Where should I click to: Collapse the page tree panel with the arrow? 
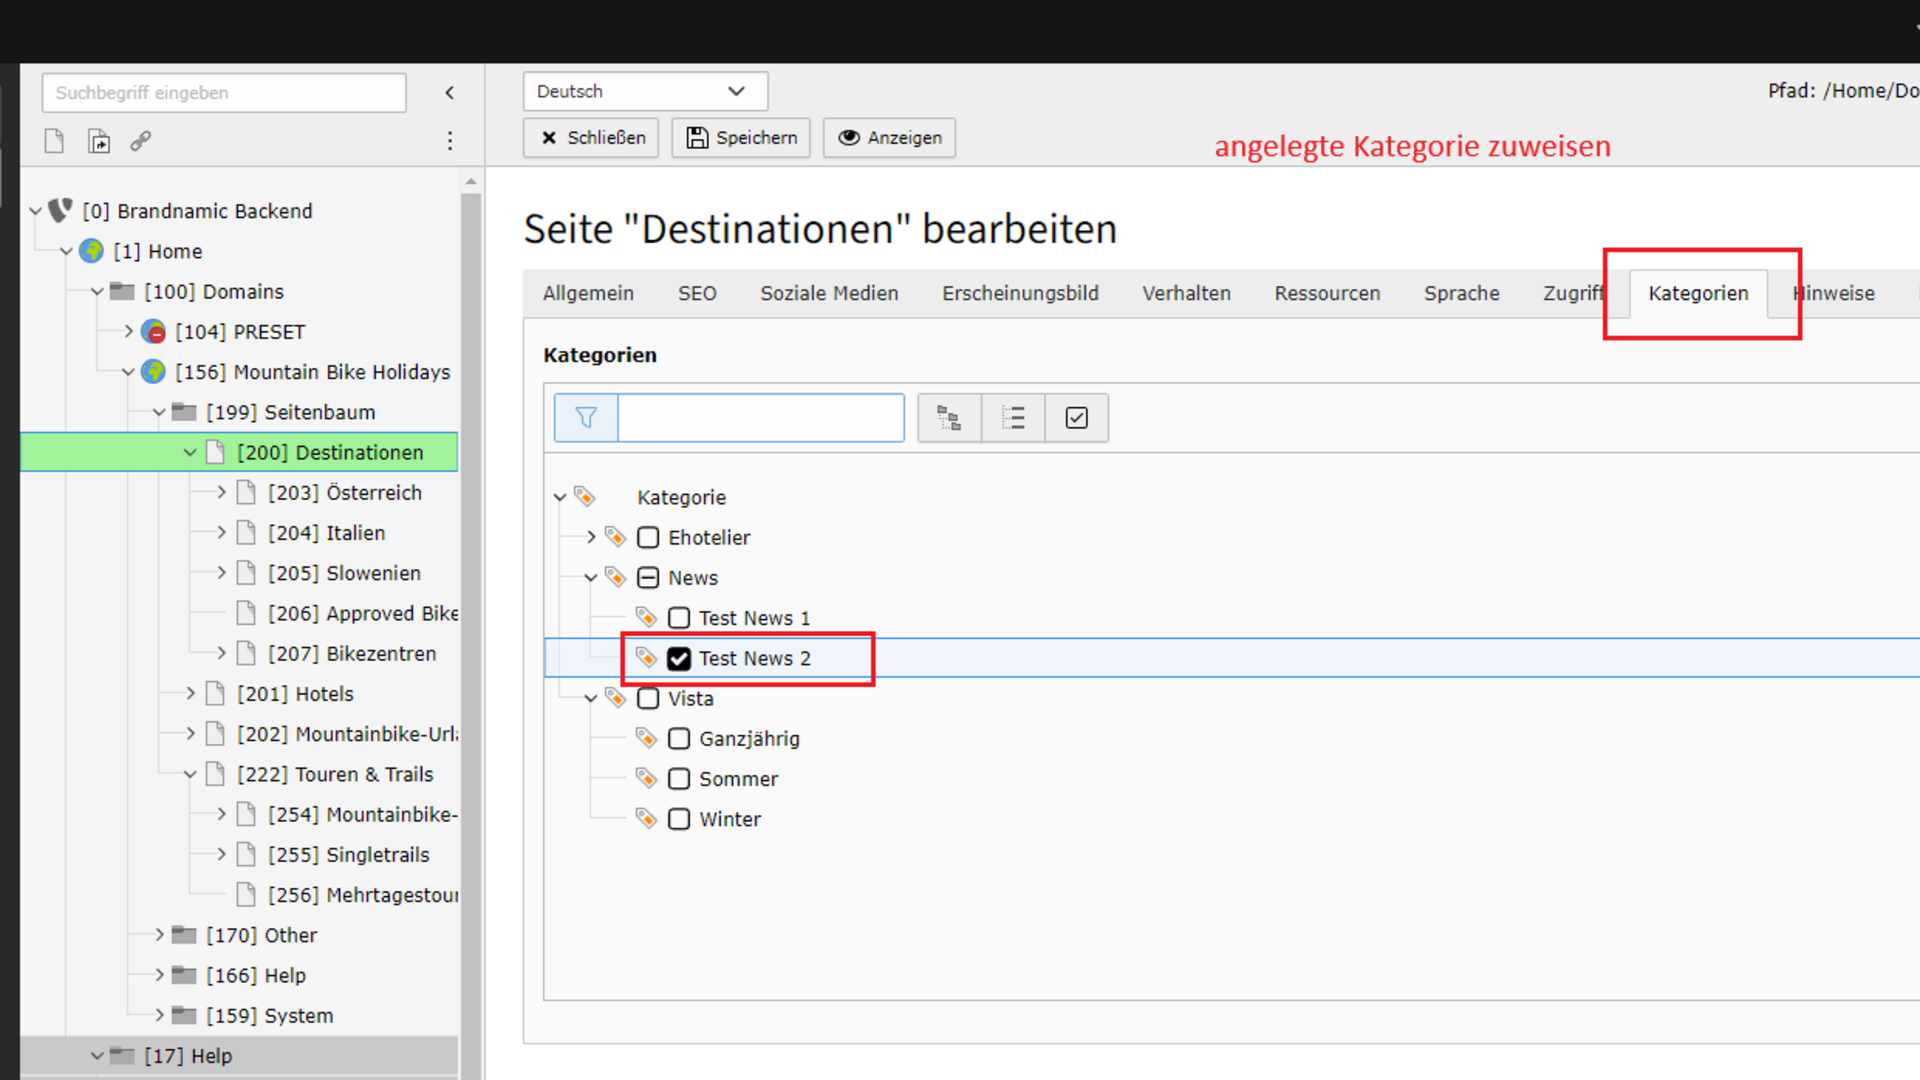[450, 93]
